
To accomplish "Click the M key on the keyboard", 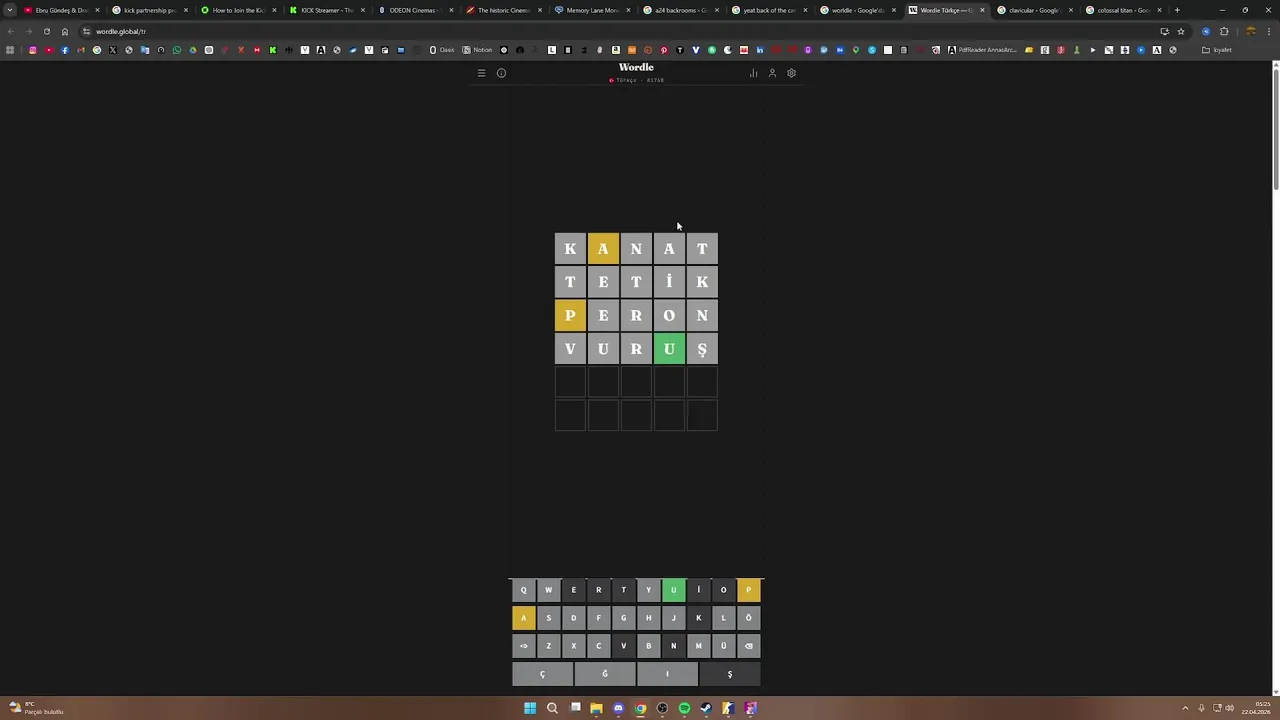I will pyautogui.click(x=698, y=646).
